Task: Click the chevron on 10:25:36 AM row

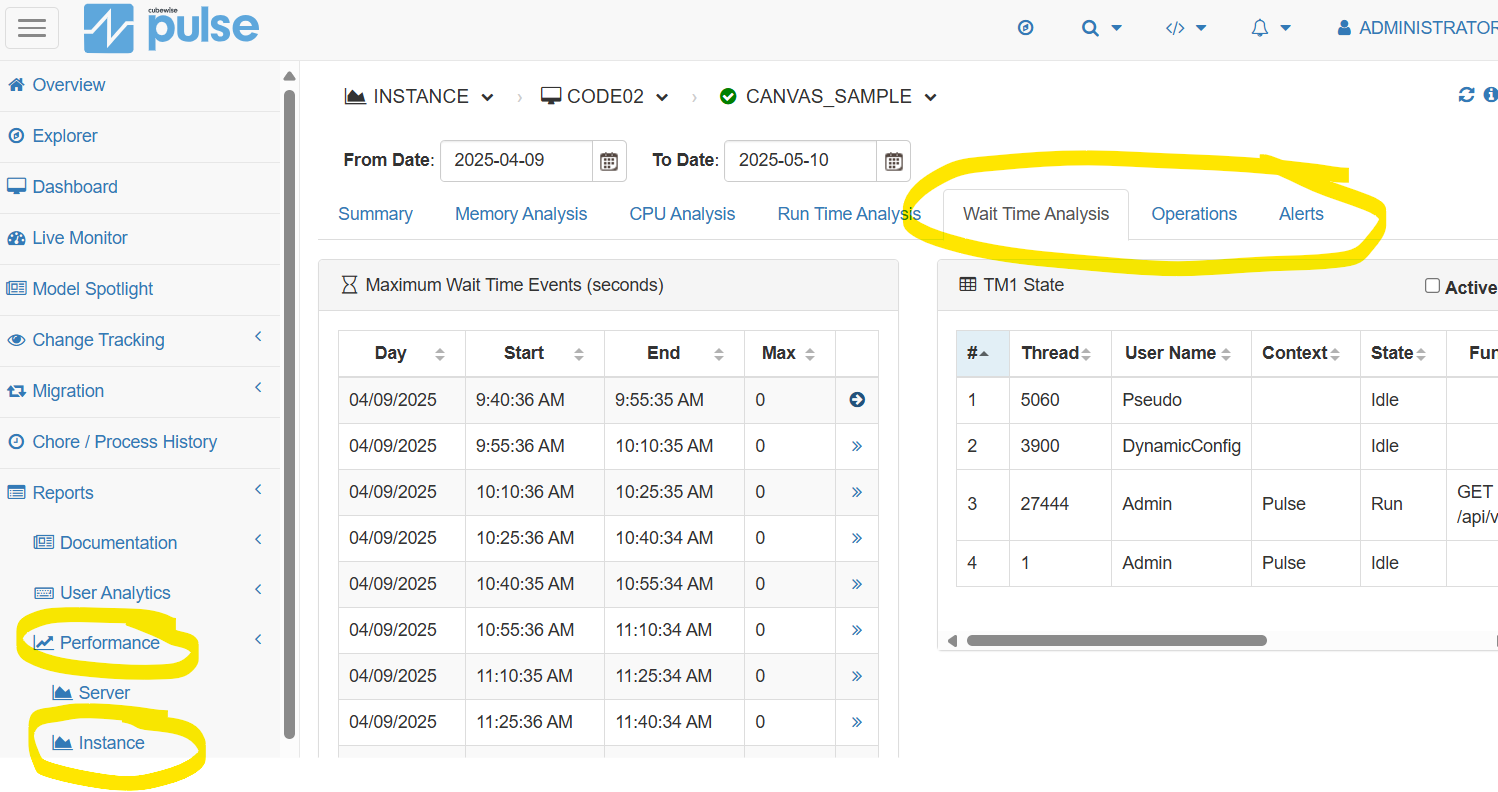Action: pyautogui.click(x=857, y=538)
